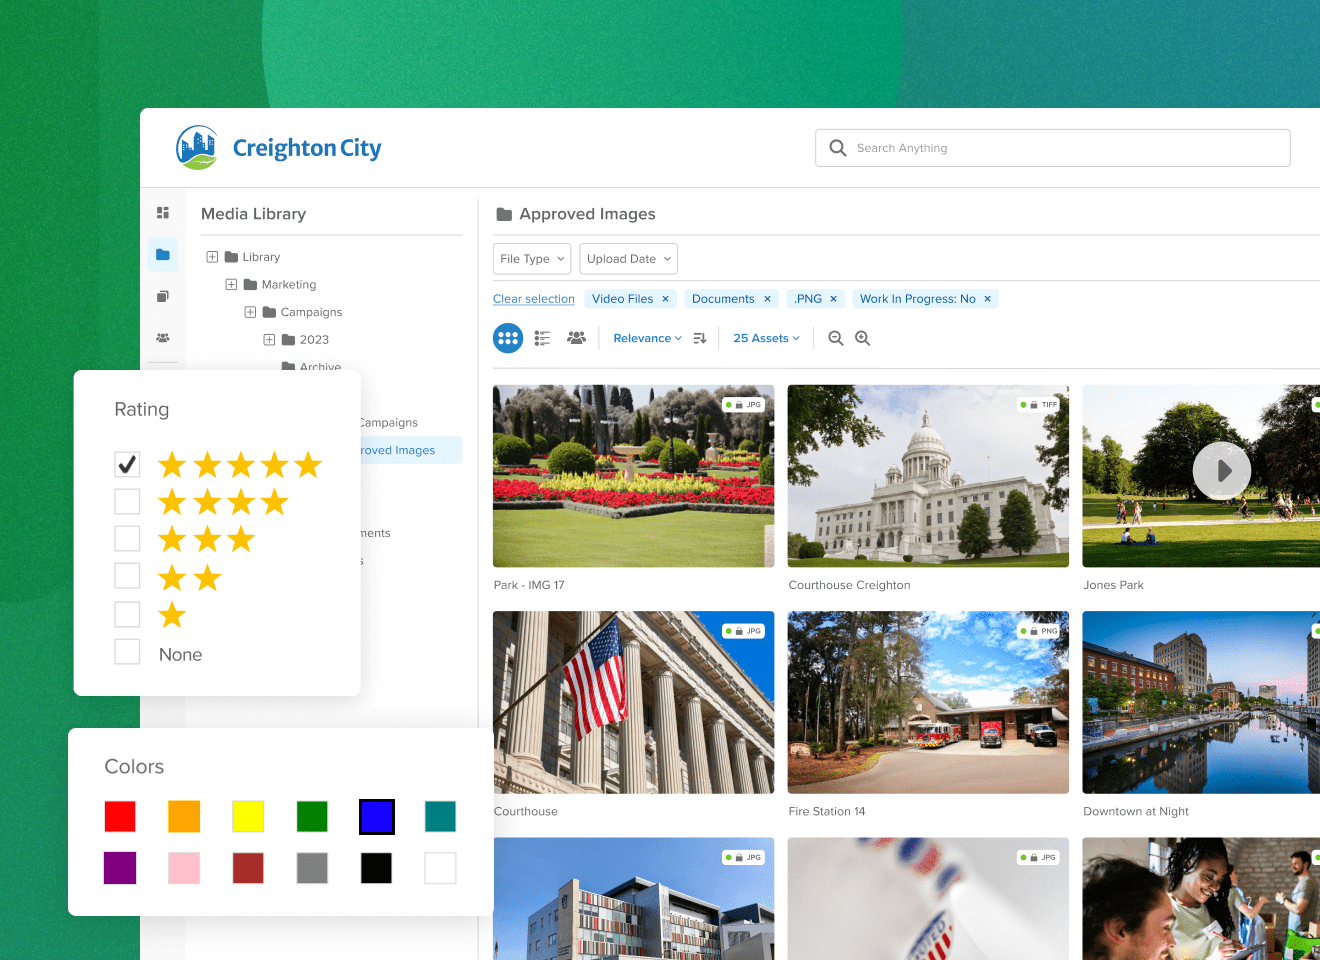Toggle sort direction icon
This screenshot has width=1320, height=960.
click(700, 338)
